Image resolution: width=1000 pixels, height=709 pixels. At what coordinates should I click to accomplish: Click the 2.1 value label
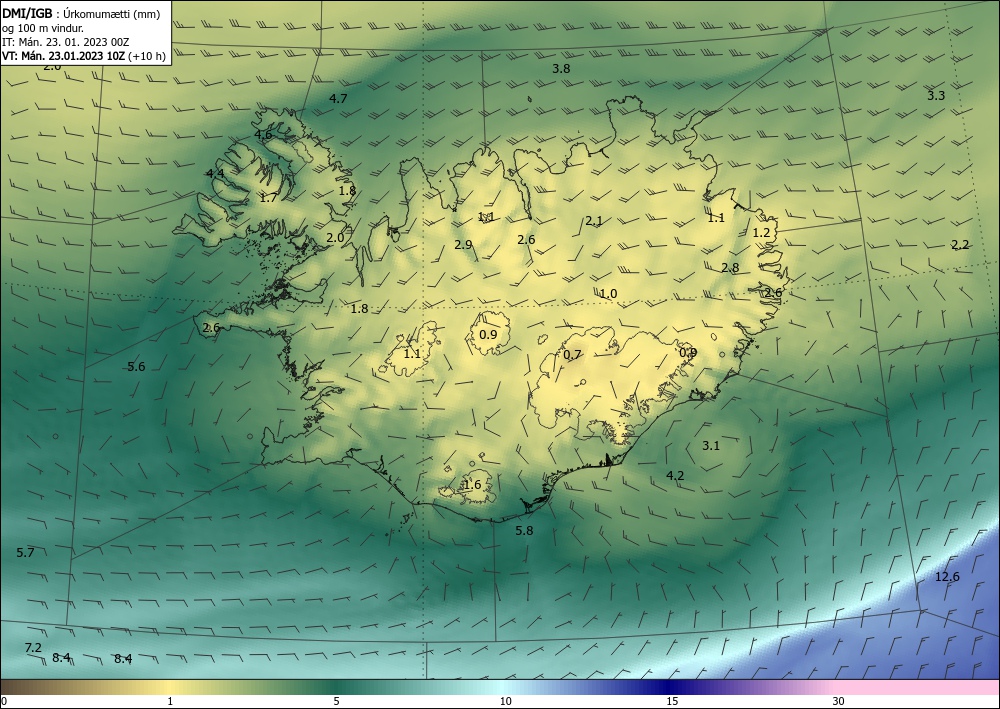coord(594,221)
